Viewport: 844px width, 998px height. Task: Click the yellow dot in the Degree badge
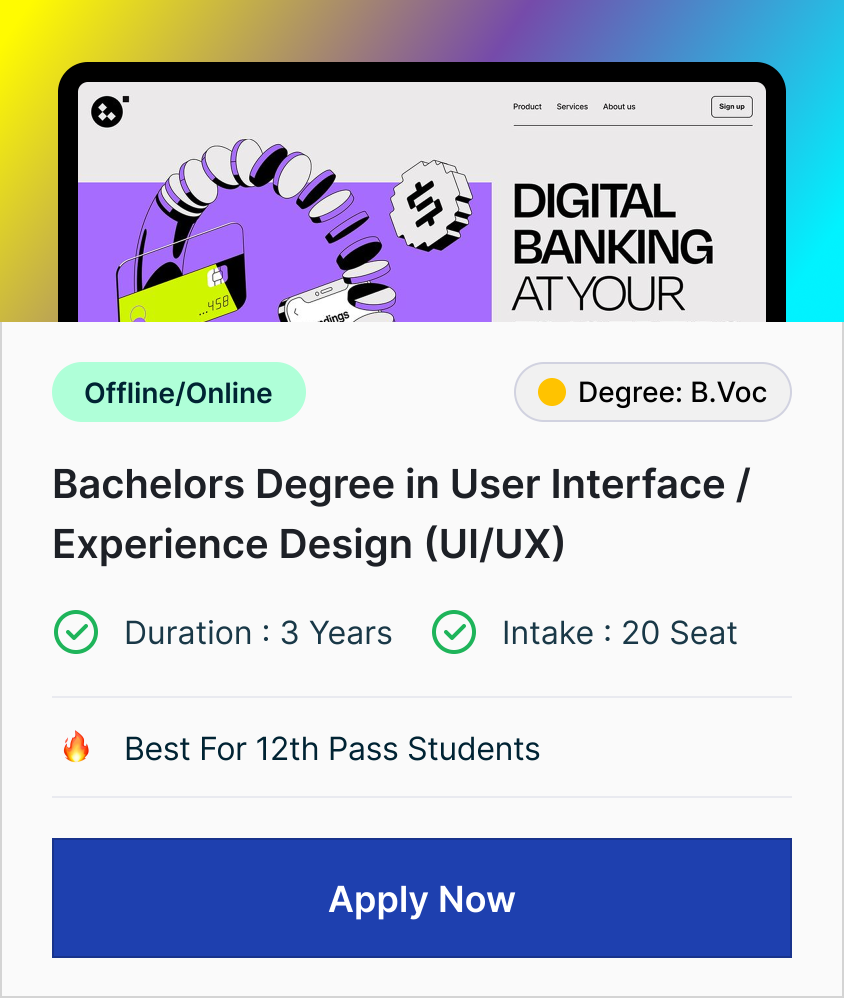point(551,392)
